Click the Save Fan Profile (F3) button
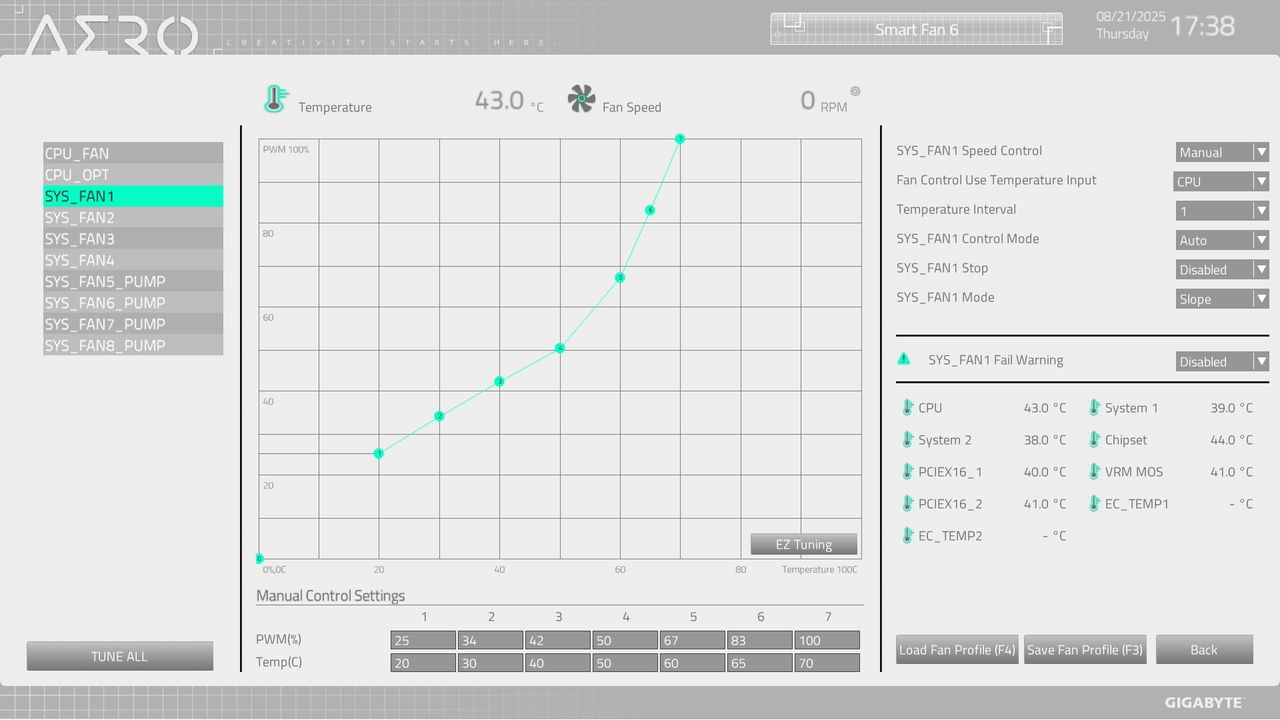This screenshot has width=1280, height=720. 1085,649
